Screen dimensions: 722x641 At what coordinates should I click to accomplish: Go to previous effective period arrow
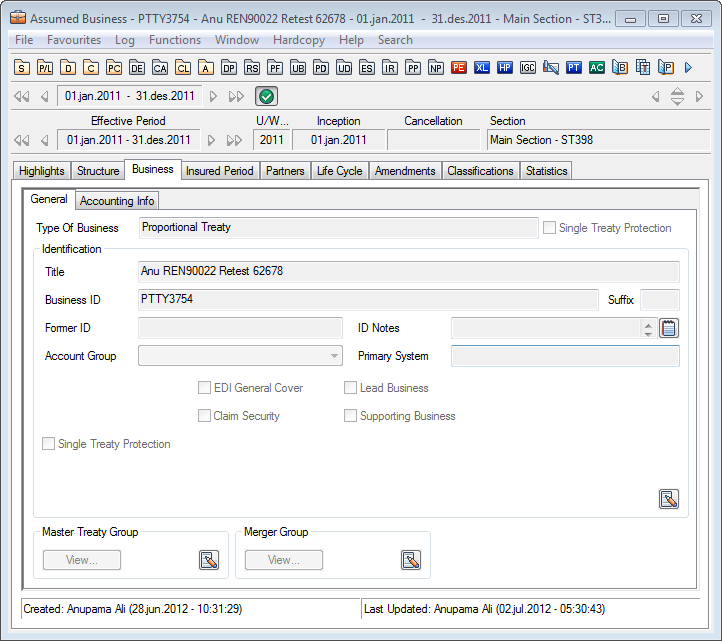(x=45, y=140)
